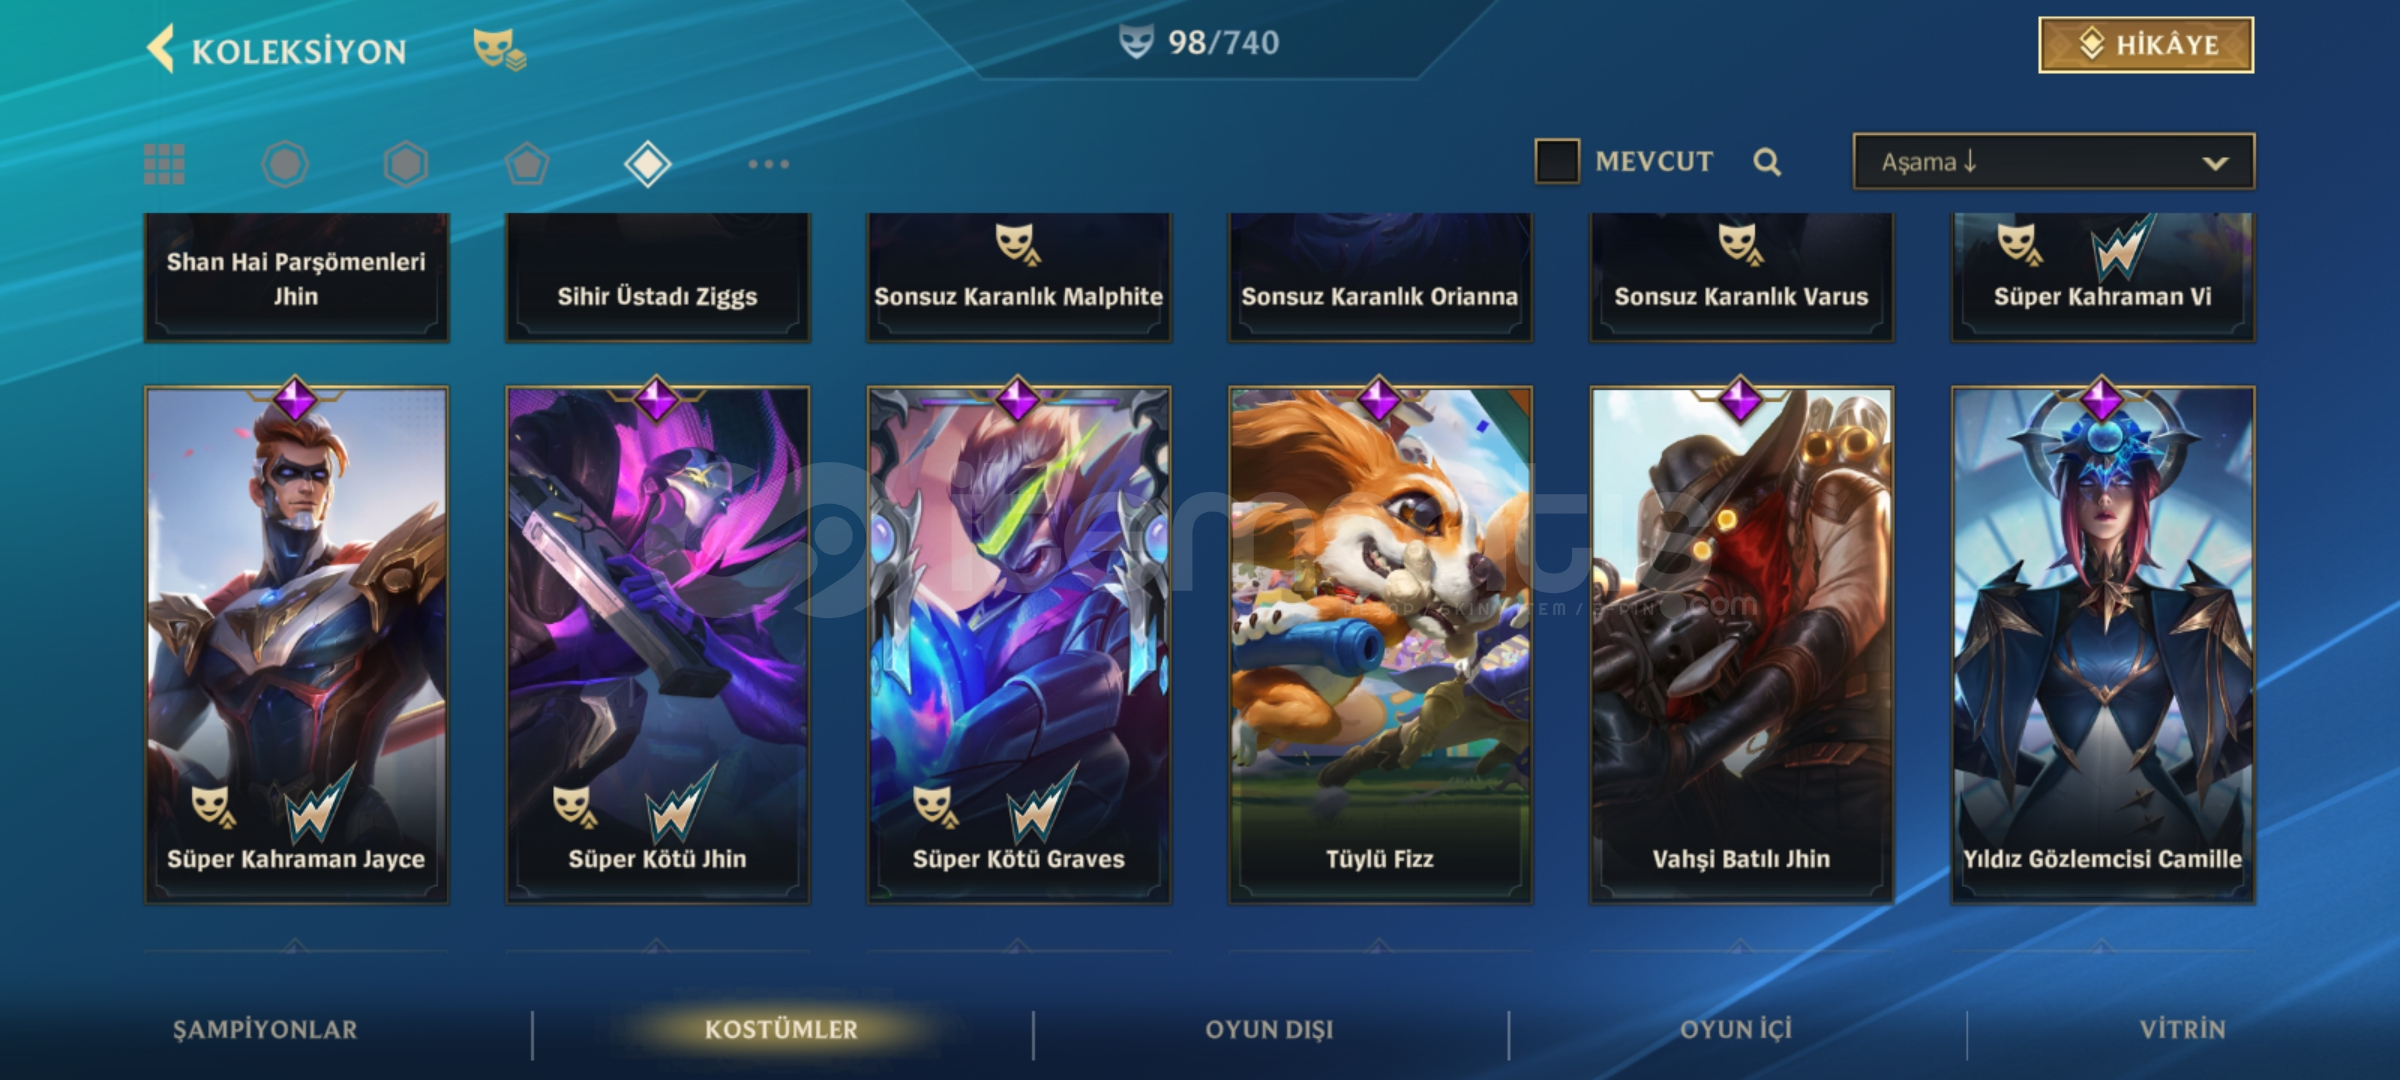Open the three-dots more filters icon

(x=769, y=164)
